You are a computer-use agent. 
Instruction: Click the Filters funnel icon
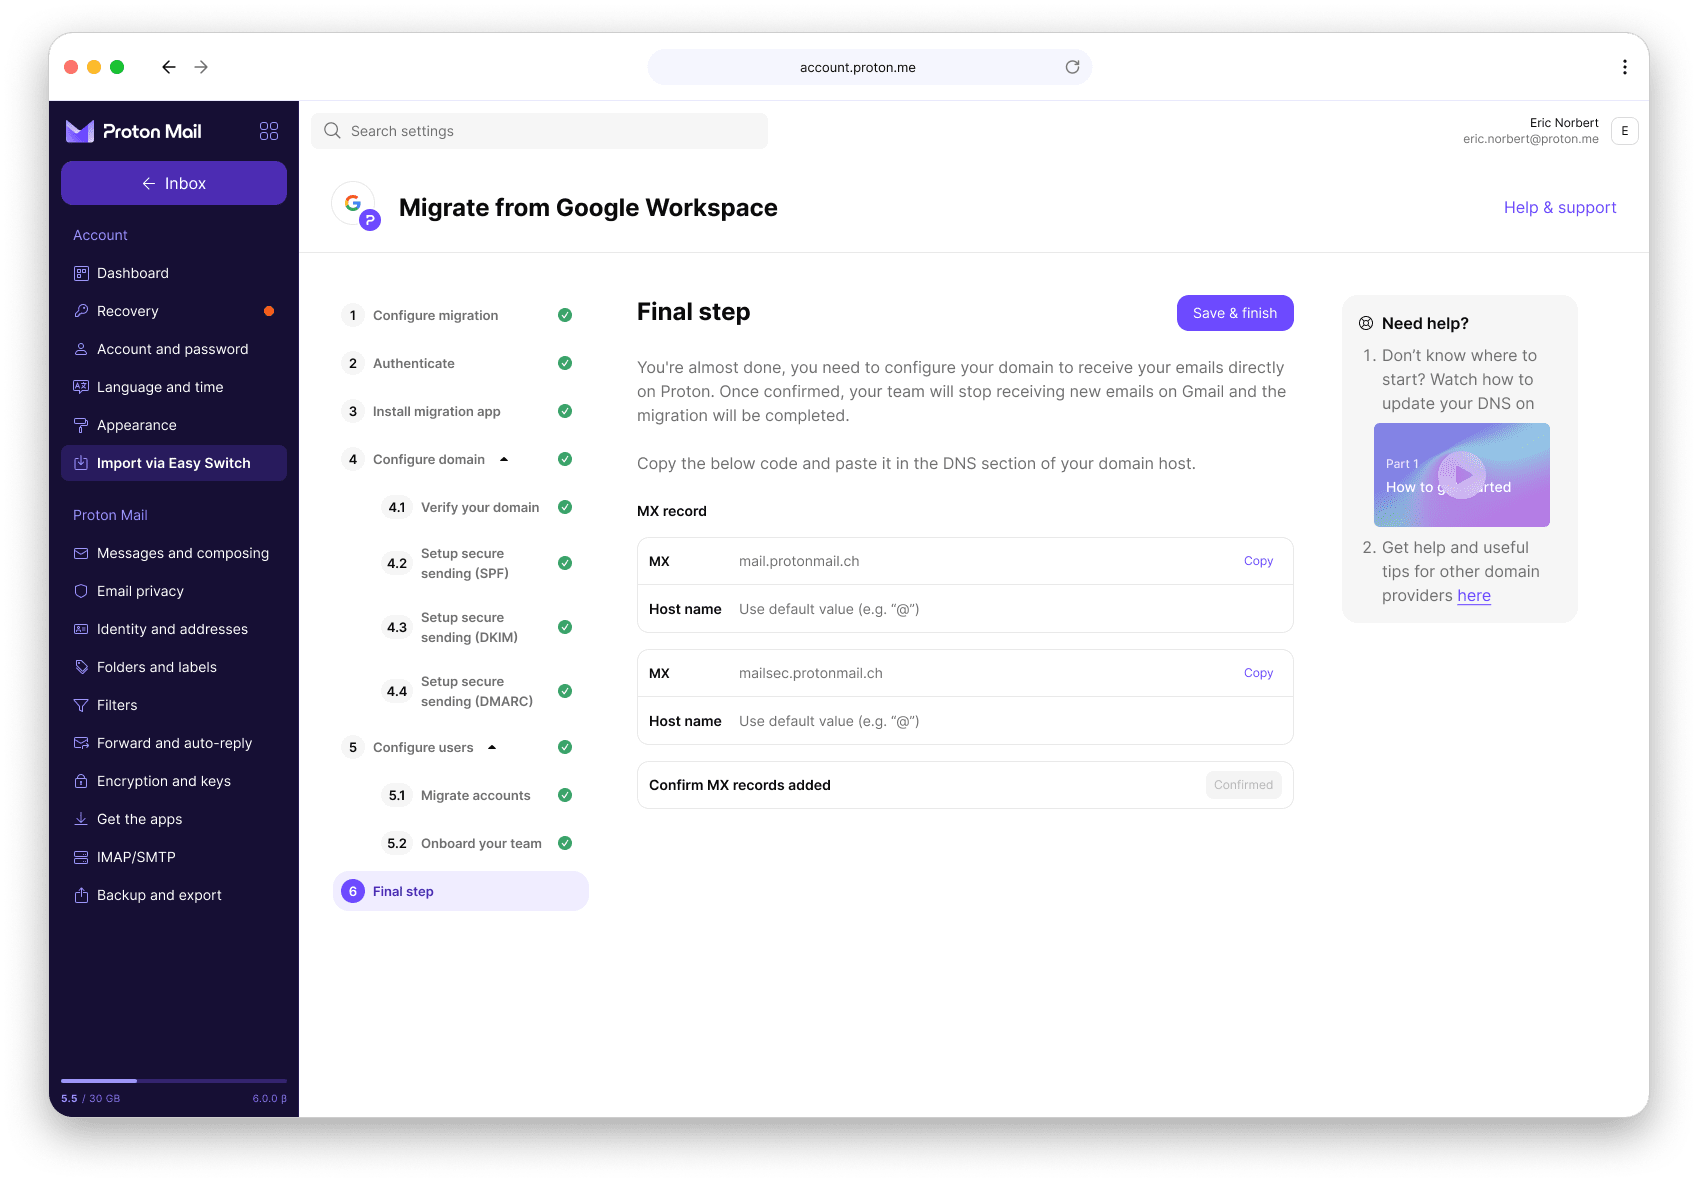tap(81, 705)
